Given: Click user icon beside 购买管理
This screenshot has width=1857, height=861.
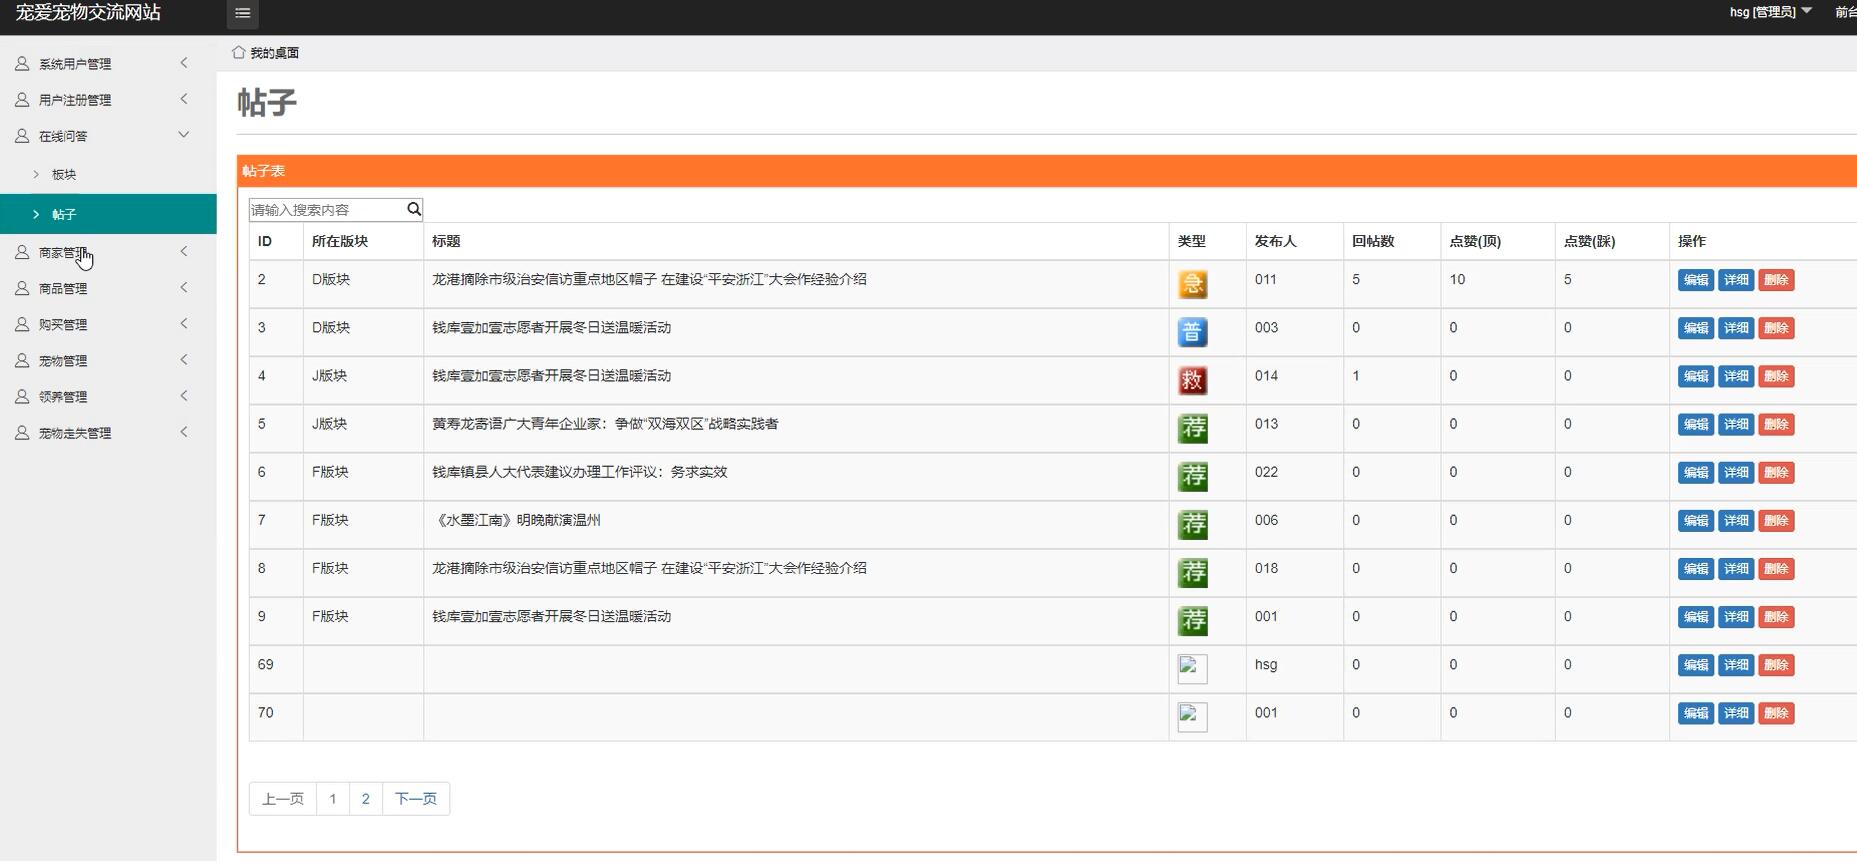Looking at the screenshot, I should click(22, 324).
